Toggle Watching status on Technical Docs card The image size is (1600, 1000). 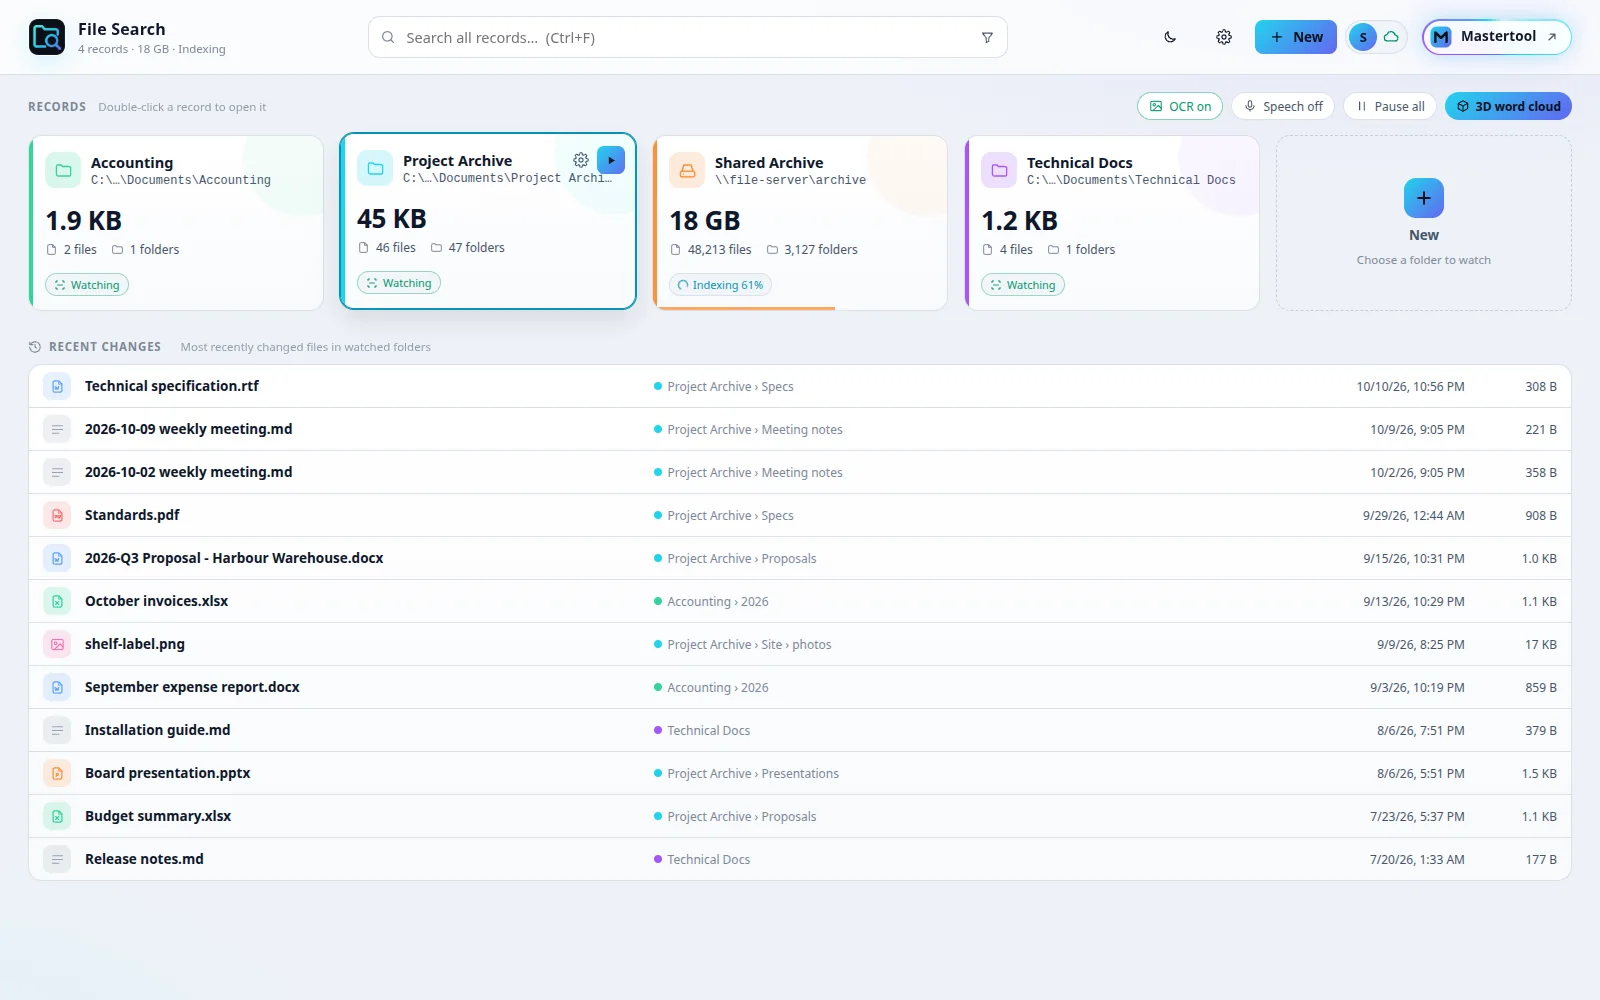[x=1023, y=285]
